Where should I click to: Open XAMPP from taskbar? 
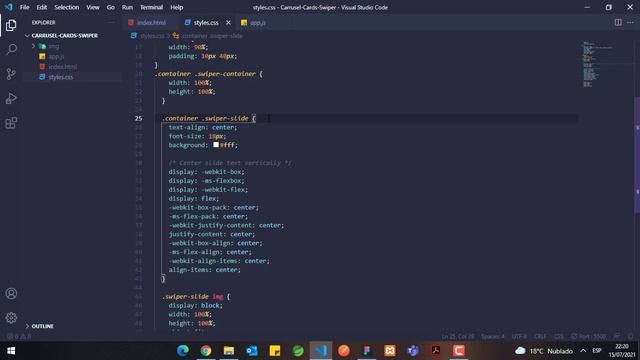click(390, 351)
